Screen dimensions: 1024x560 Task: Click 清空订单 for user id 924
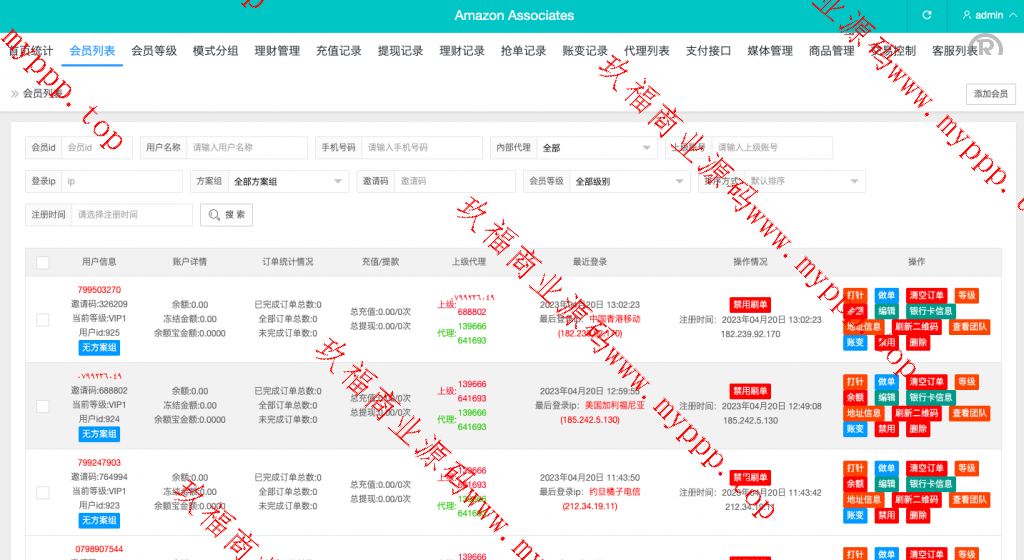point(926,382)
